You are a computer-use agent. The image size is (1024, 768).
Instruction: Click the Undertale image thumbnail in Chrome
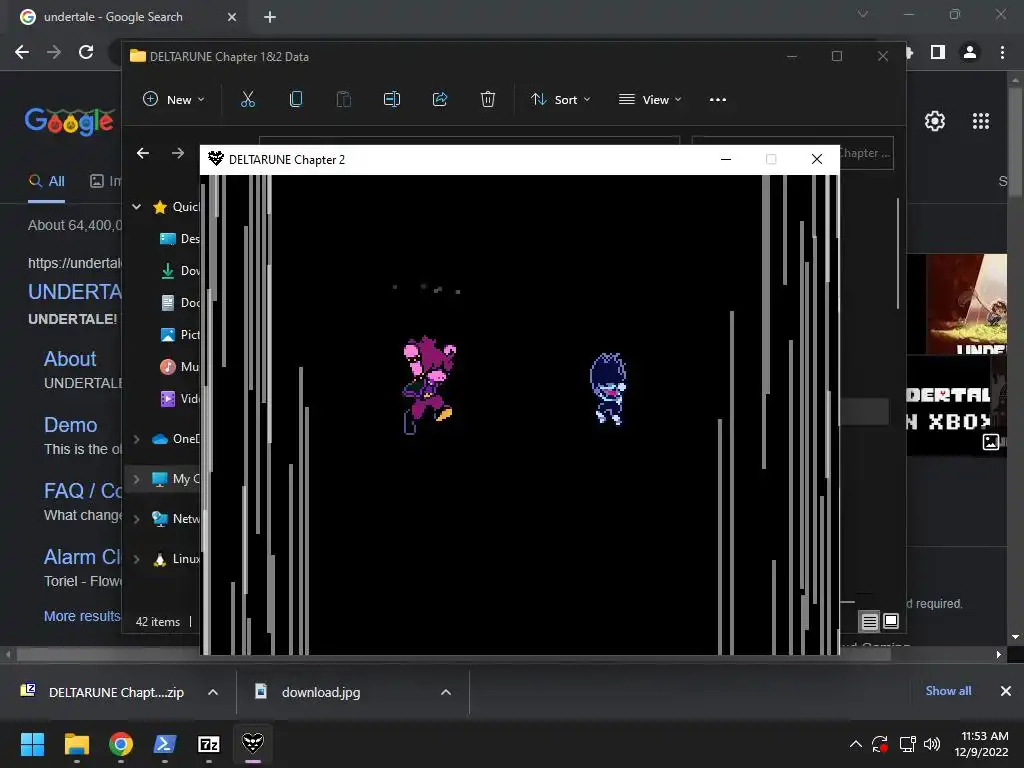pos(966,304)
